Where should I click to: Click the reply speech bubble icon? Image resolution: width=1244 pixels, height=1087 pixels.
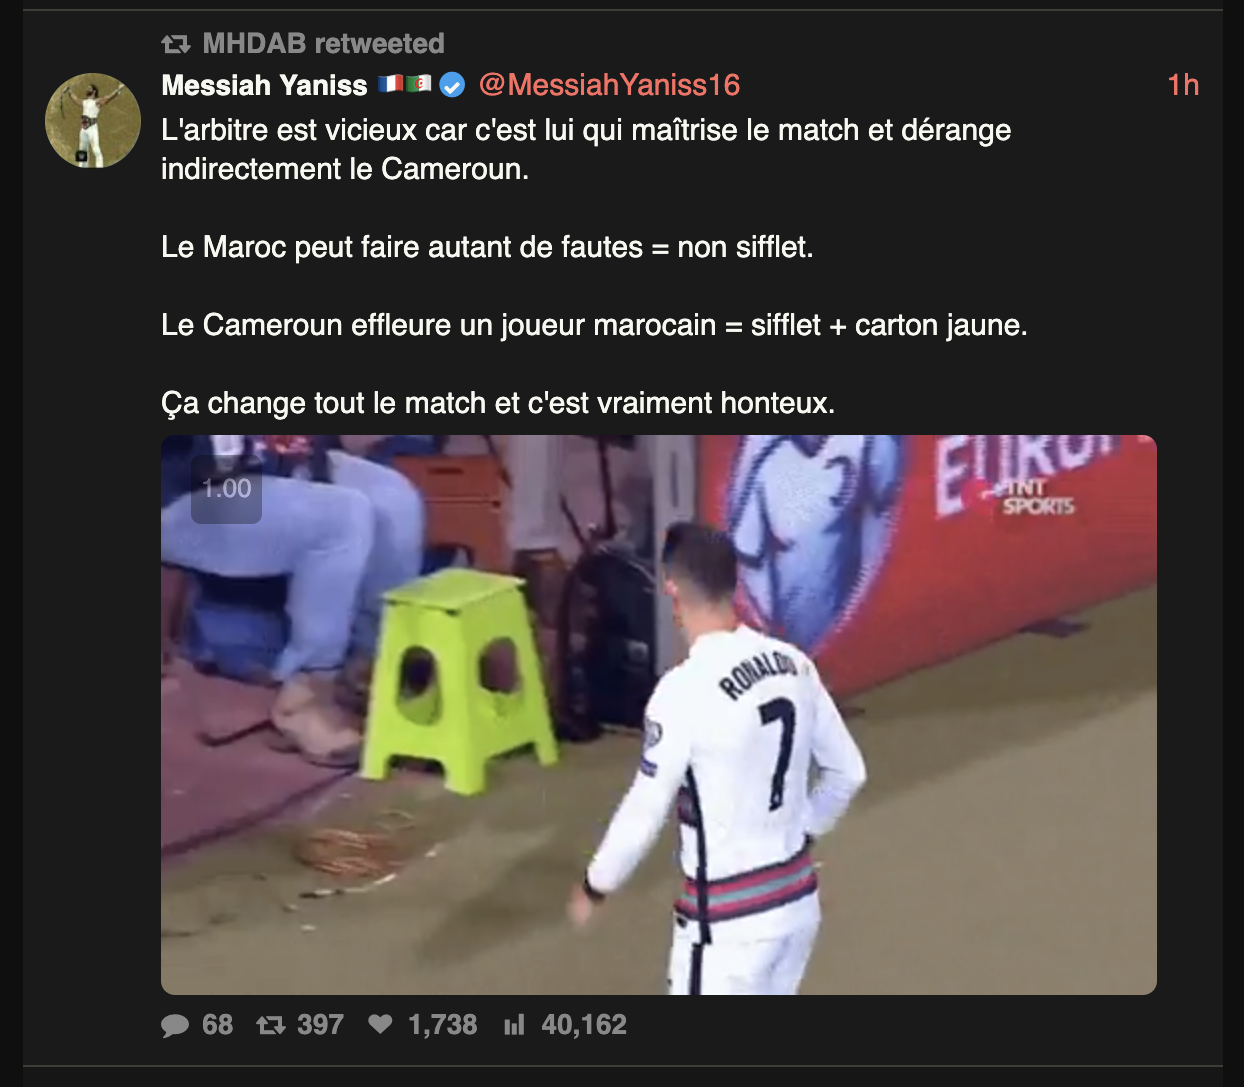click(x=175, y=1025)
